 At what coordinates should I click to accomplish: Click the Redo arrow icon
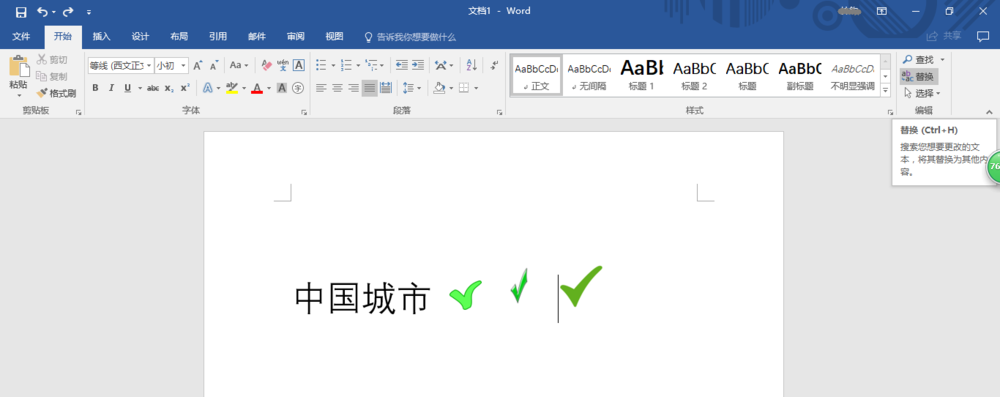tap(68, 11)
